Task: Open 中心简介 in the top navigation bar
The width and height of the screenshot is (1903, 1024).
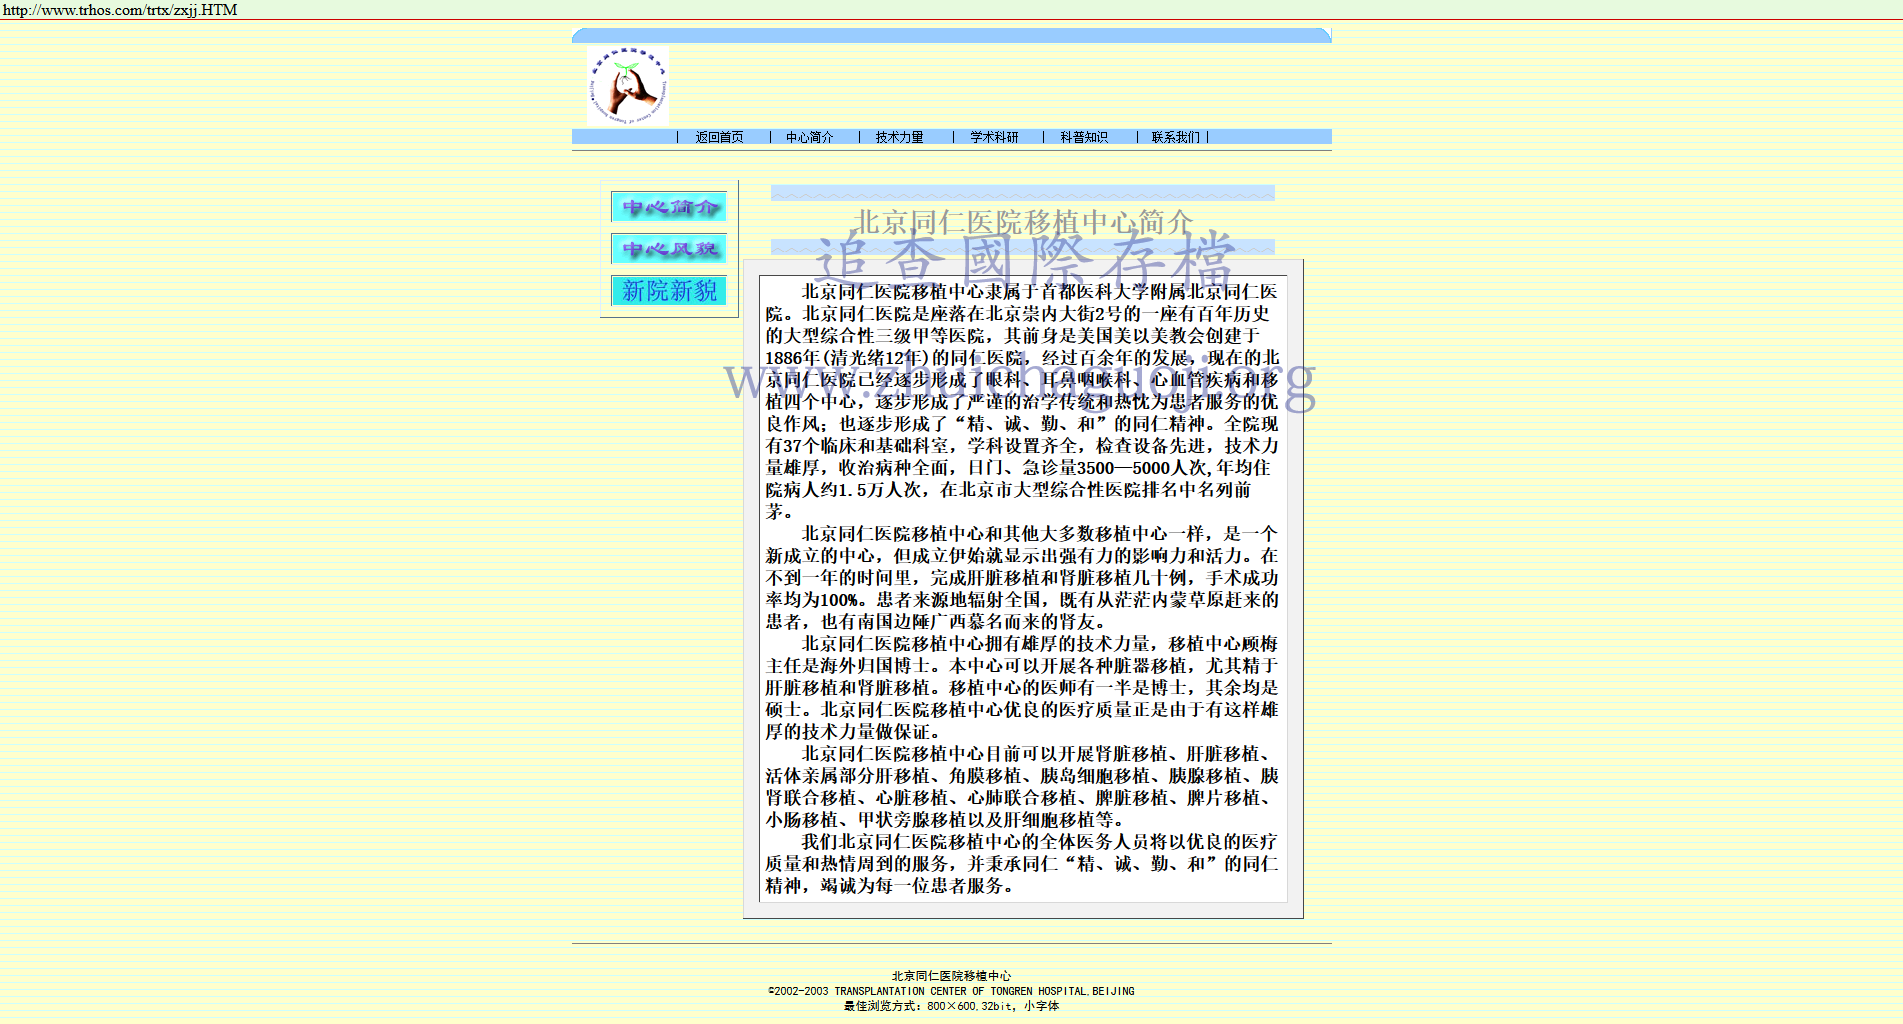Action: pyautogui.click(x=809, y=137)
